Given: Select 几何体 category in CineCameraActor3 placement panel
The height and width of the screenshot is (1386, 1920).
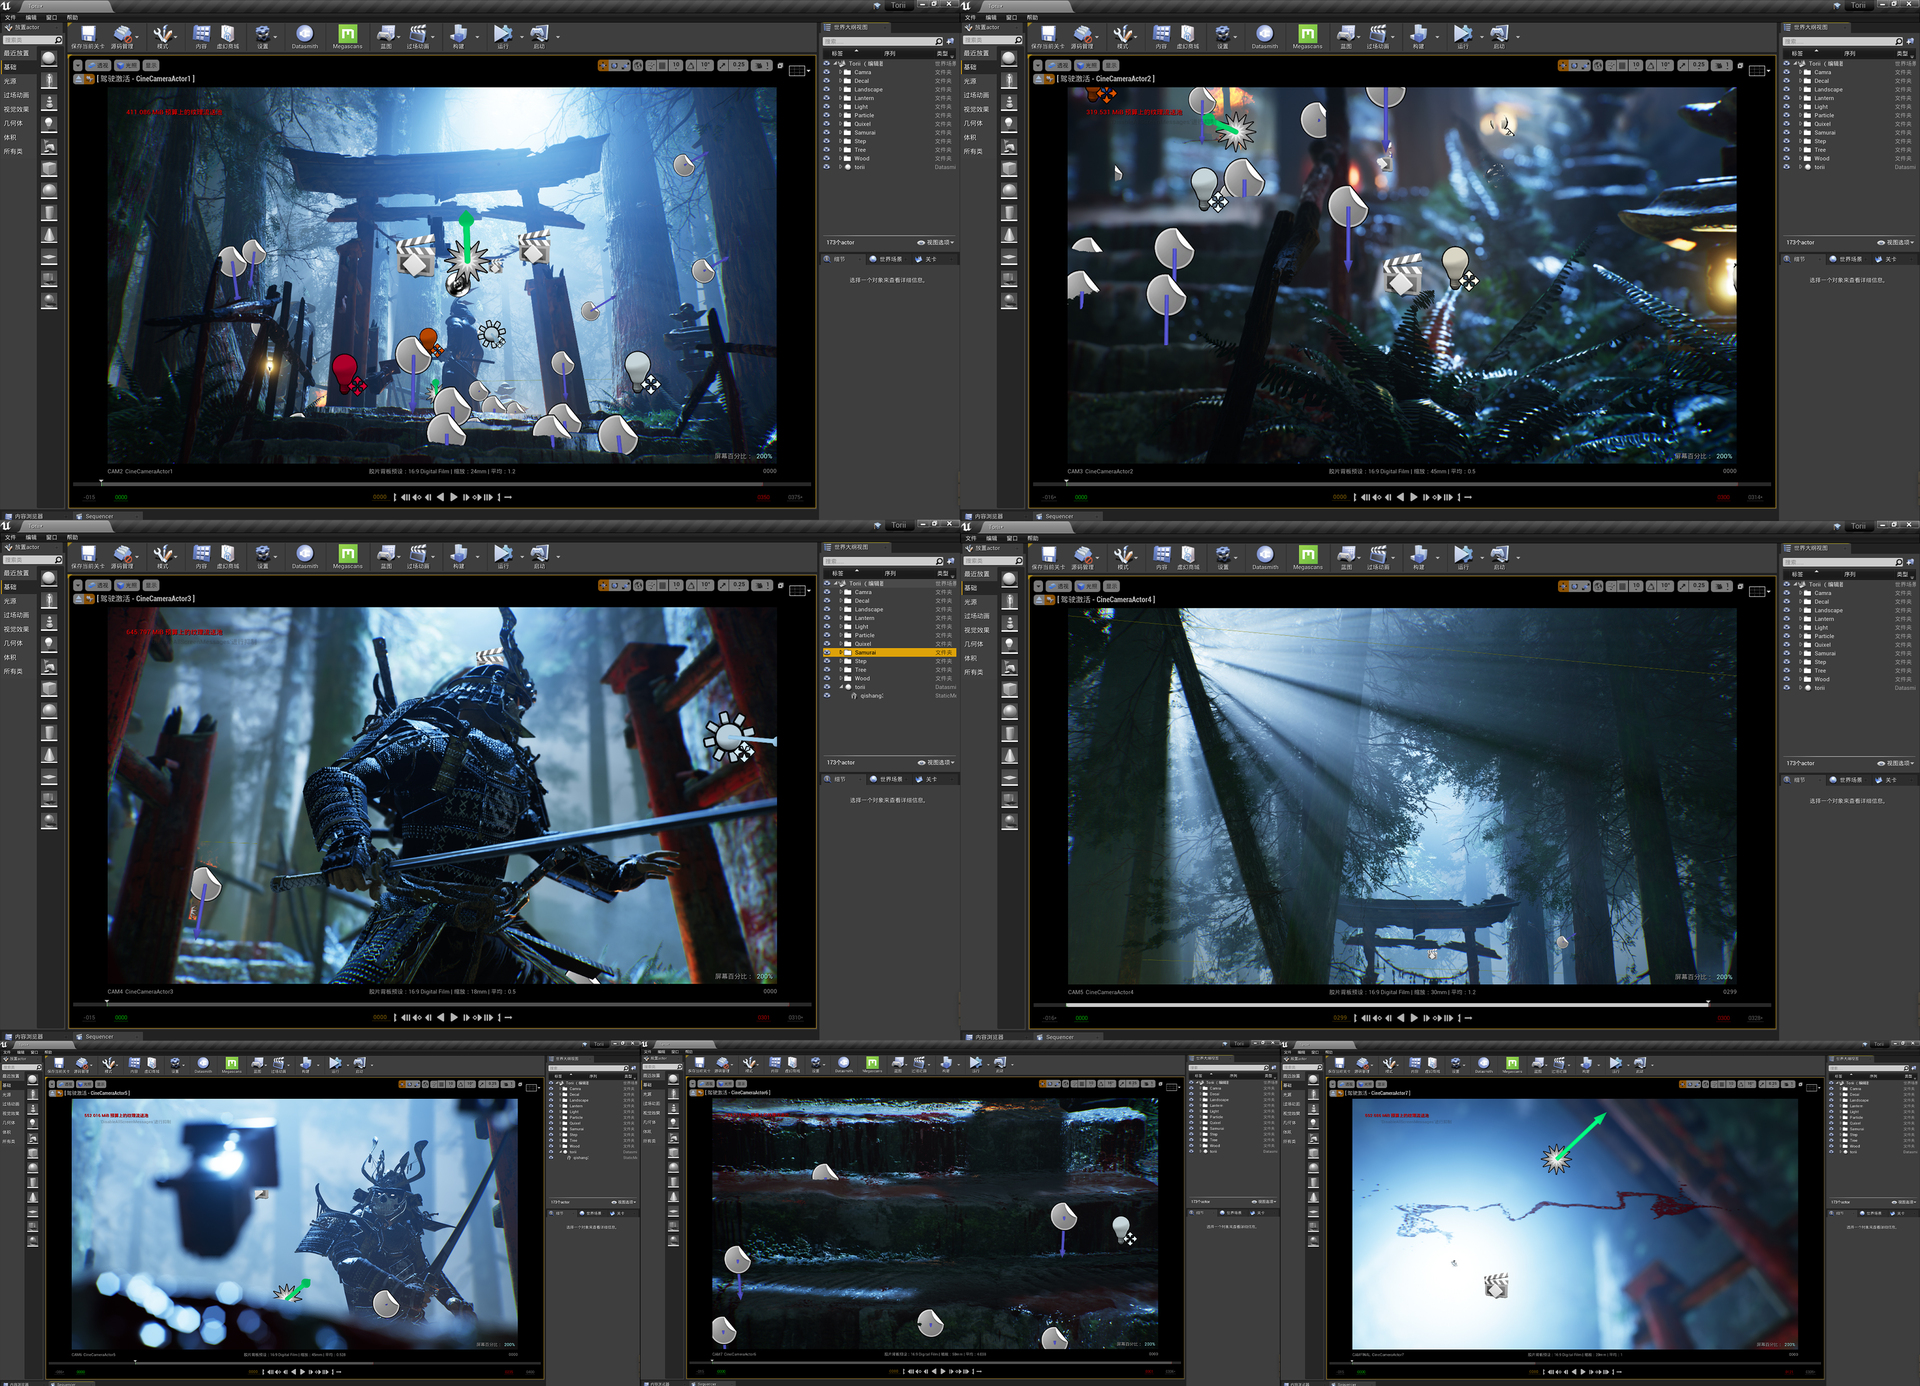Looking at the screenshot, I should click(13, 643).
